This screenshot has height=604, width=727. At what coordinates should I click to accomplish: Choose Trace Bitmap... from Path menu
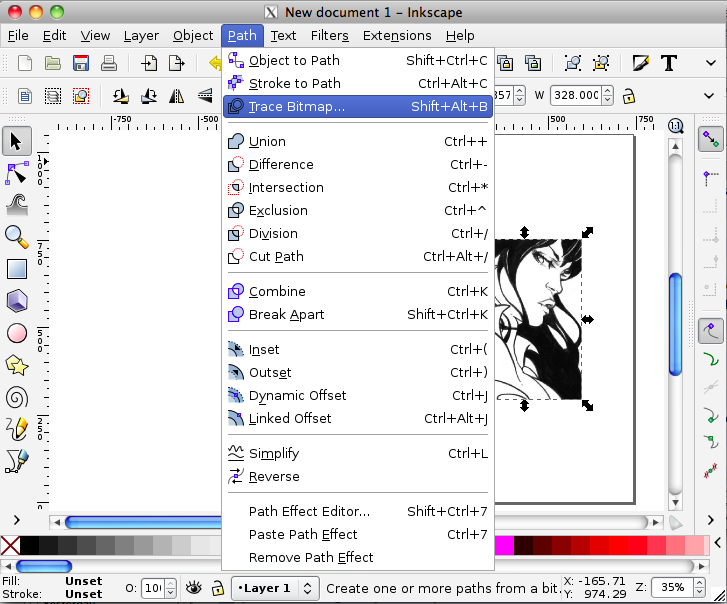tap(357, 107)
